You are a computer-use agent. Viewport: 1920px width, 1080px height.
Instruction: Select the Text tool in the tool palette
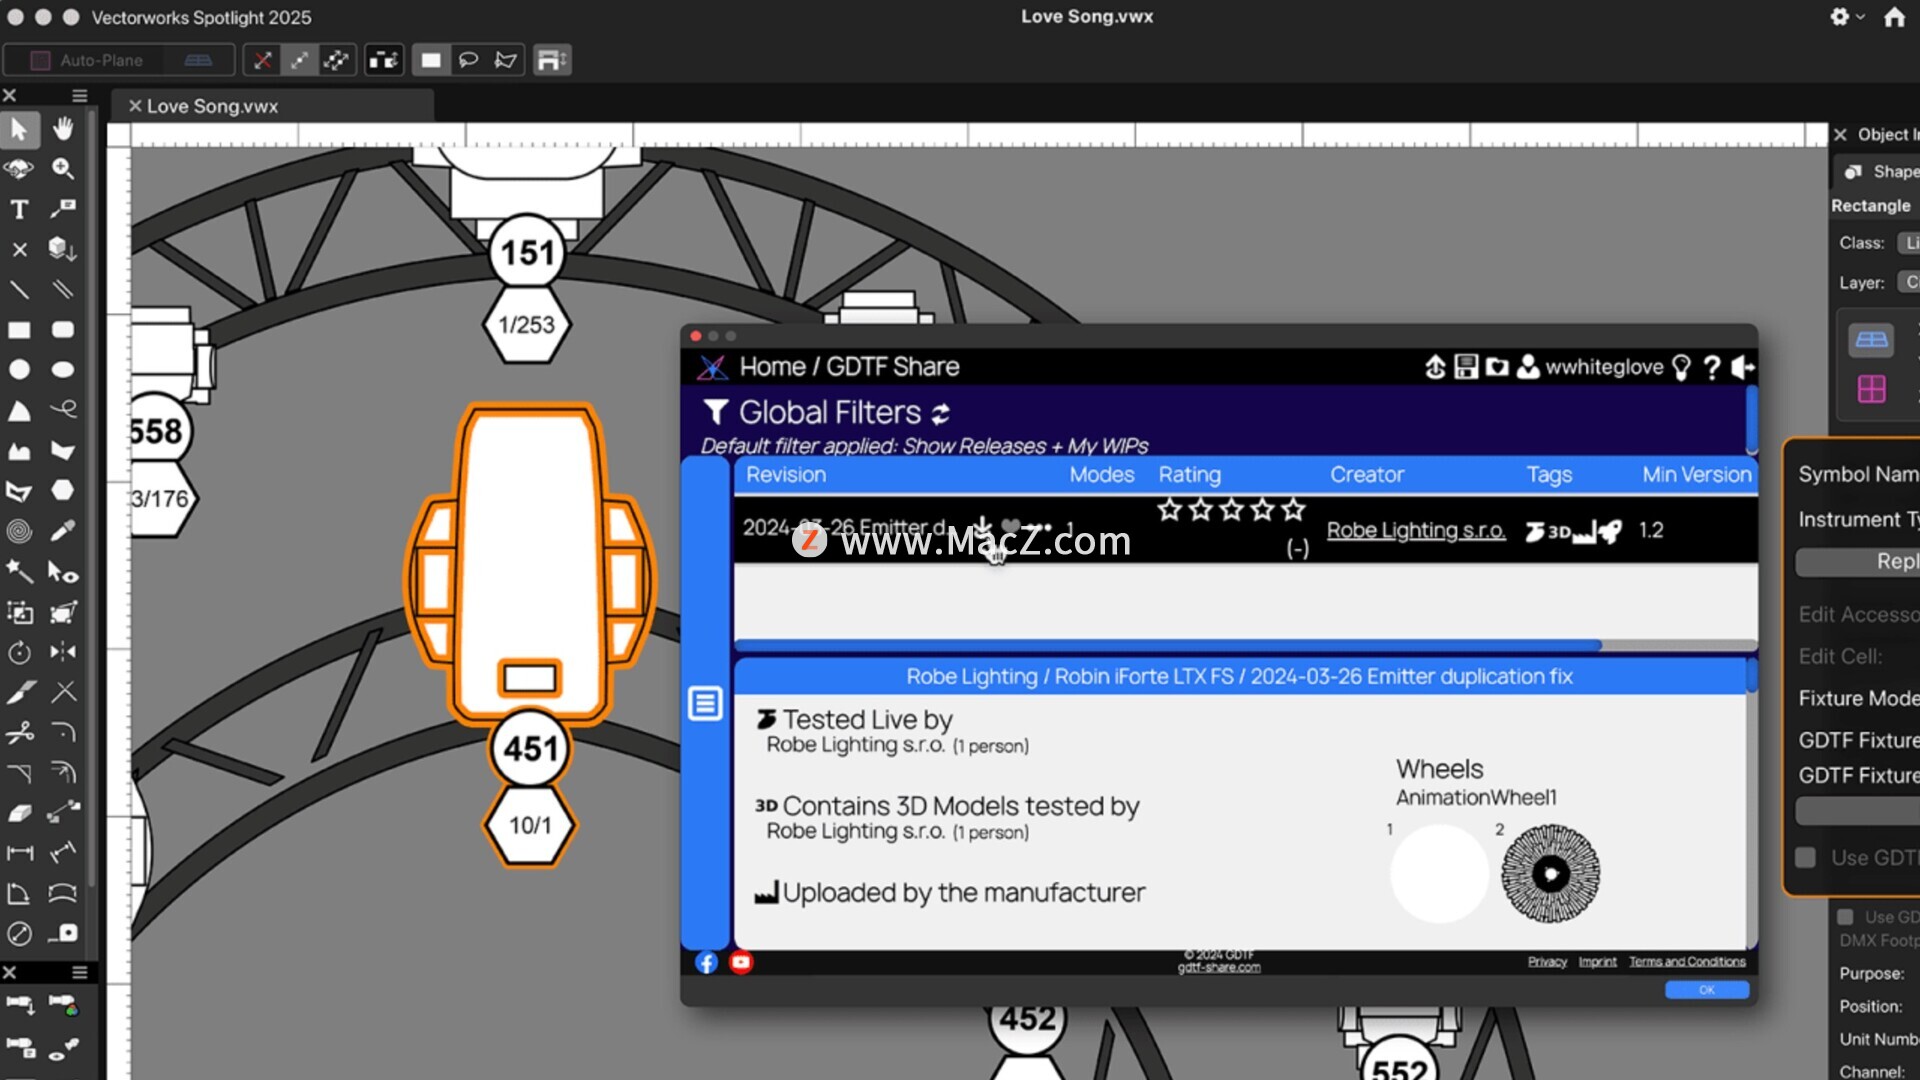point(19,209)
